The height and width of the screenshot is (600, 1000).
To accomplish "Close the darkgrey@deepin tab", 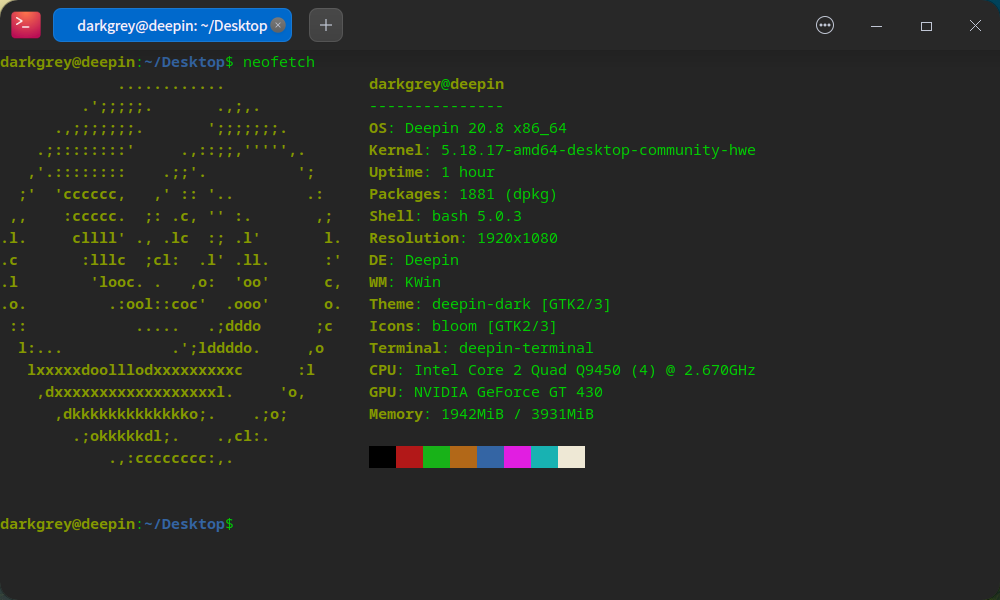I will (278, 25).
